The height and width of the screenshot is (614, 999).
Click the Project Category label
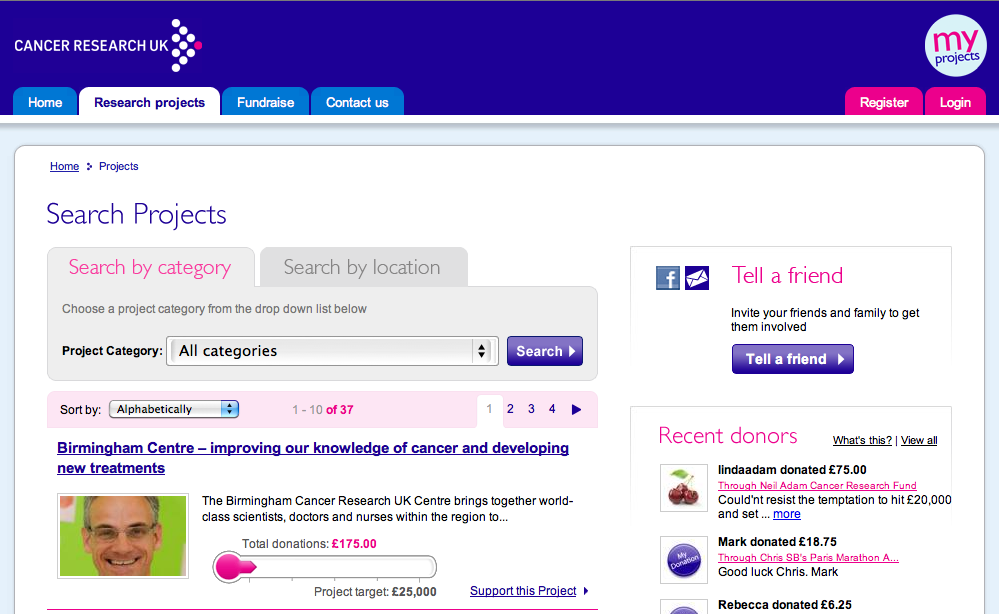(112, 351)
